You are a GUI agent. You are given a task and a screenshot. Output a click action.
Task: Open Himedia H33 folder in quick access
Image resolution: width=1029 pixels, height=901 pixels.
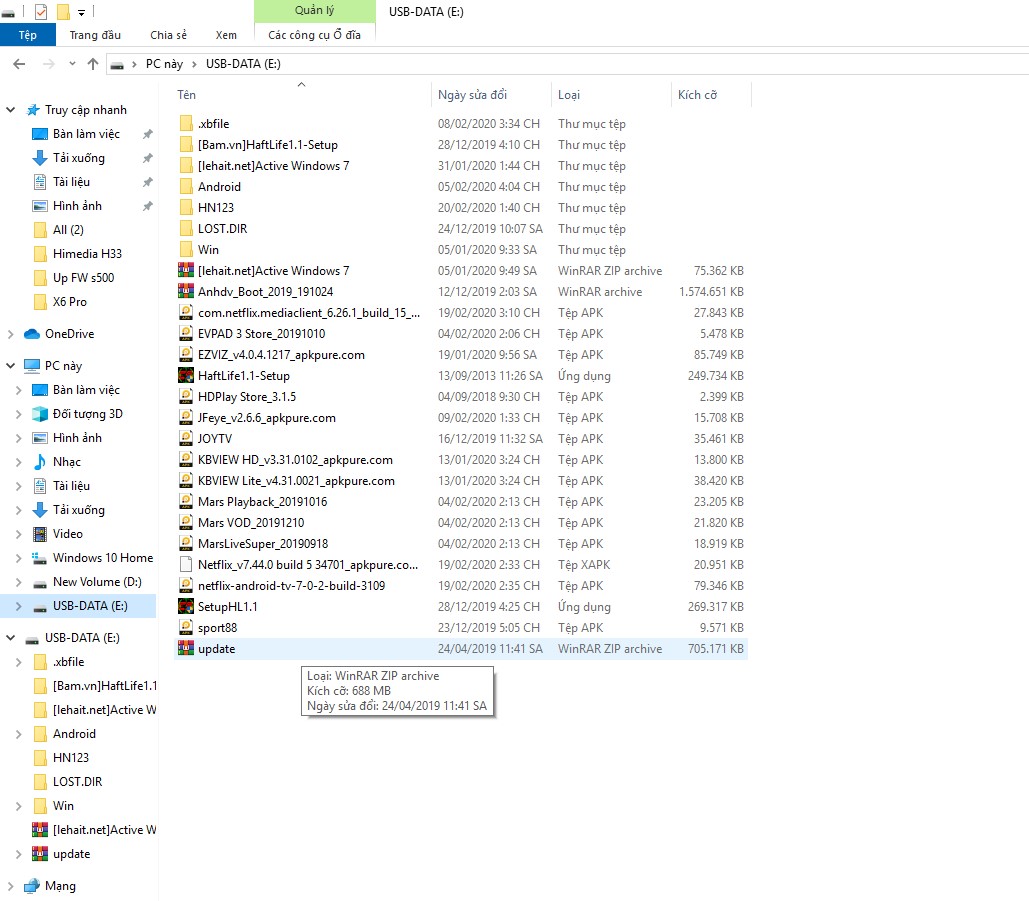pos(87,253)
